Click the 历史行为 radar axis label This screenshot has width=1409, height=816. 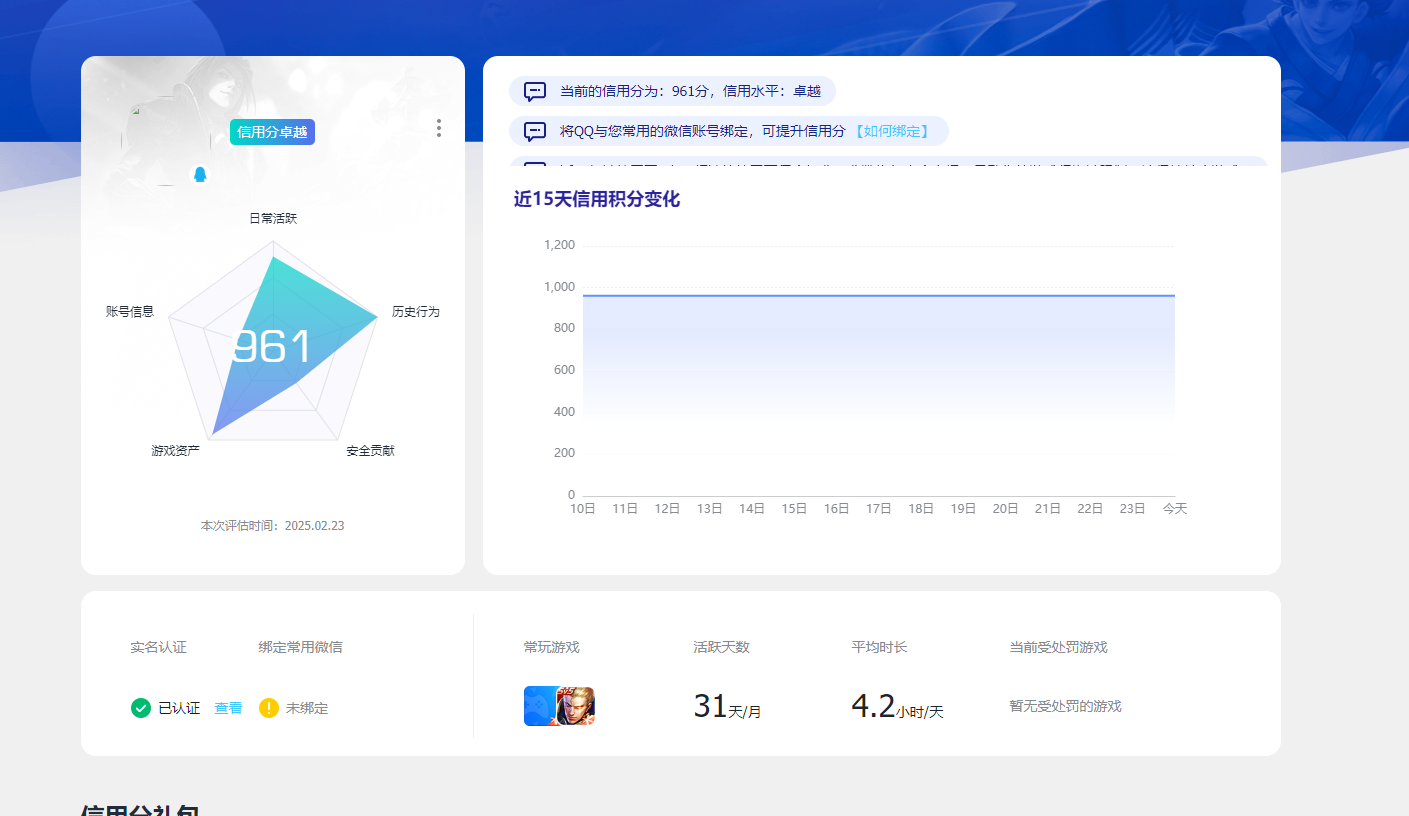point(416,312)
